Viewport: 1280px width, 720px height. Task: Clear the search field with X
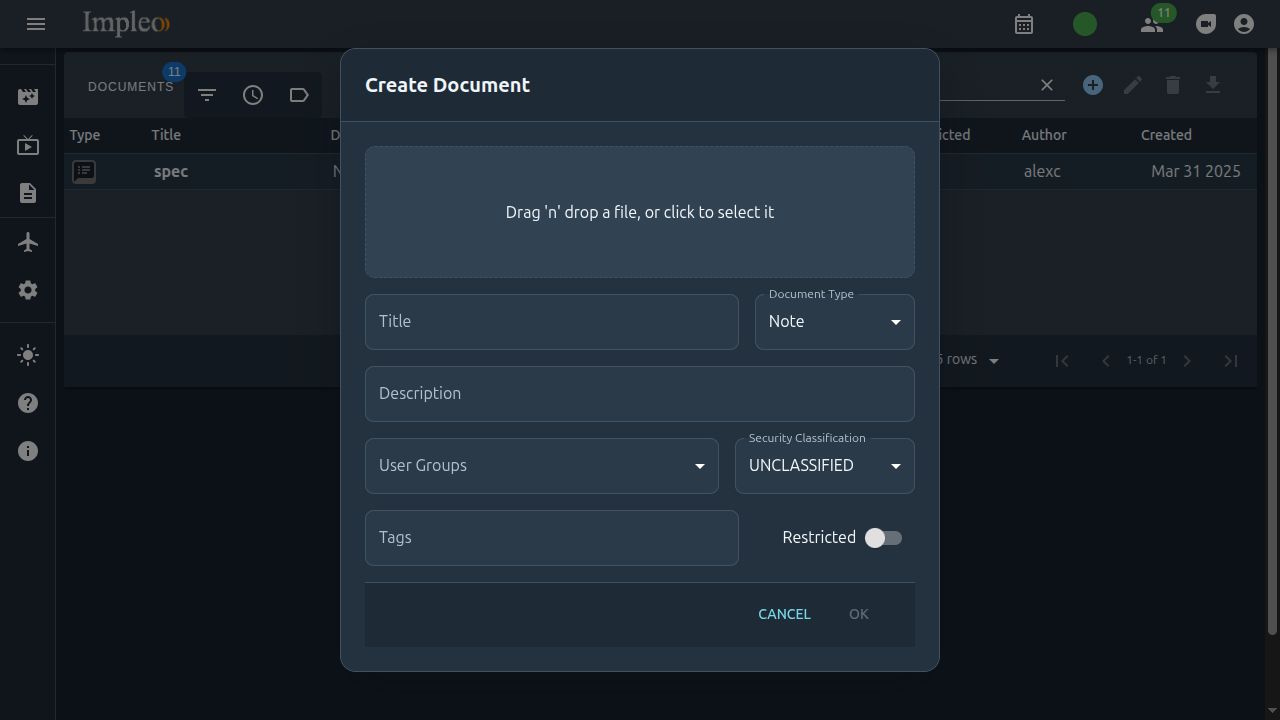click(x=1047, y=85)
